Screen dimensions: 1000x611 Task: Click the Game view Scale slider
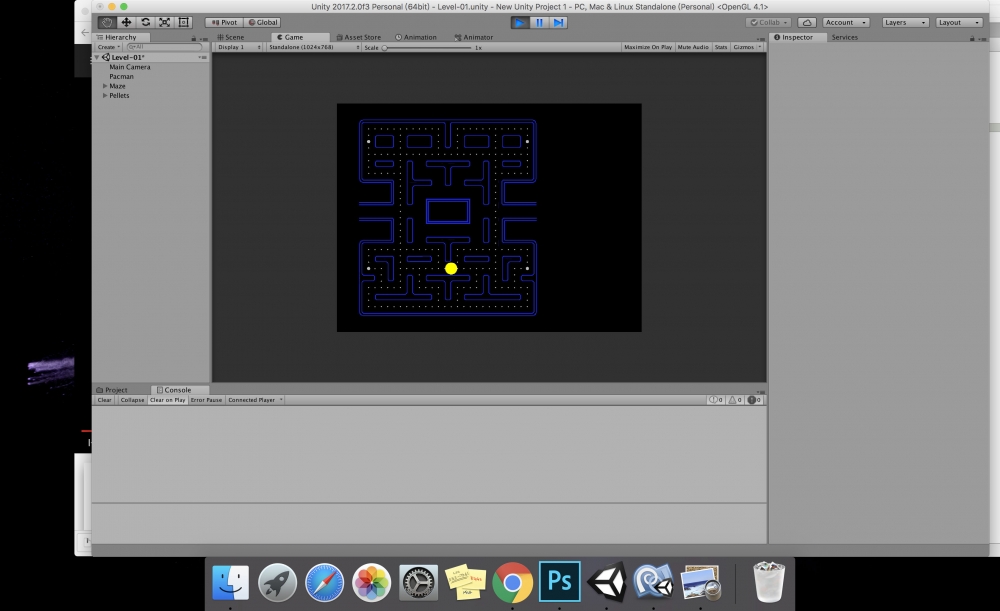[427, 48]
